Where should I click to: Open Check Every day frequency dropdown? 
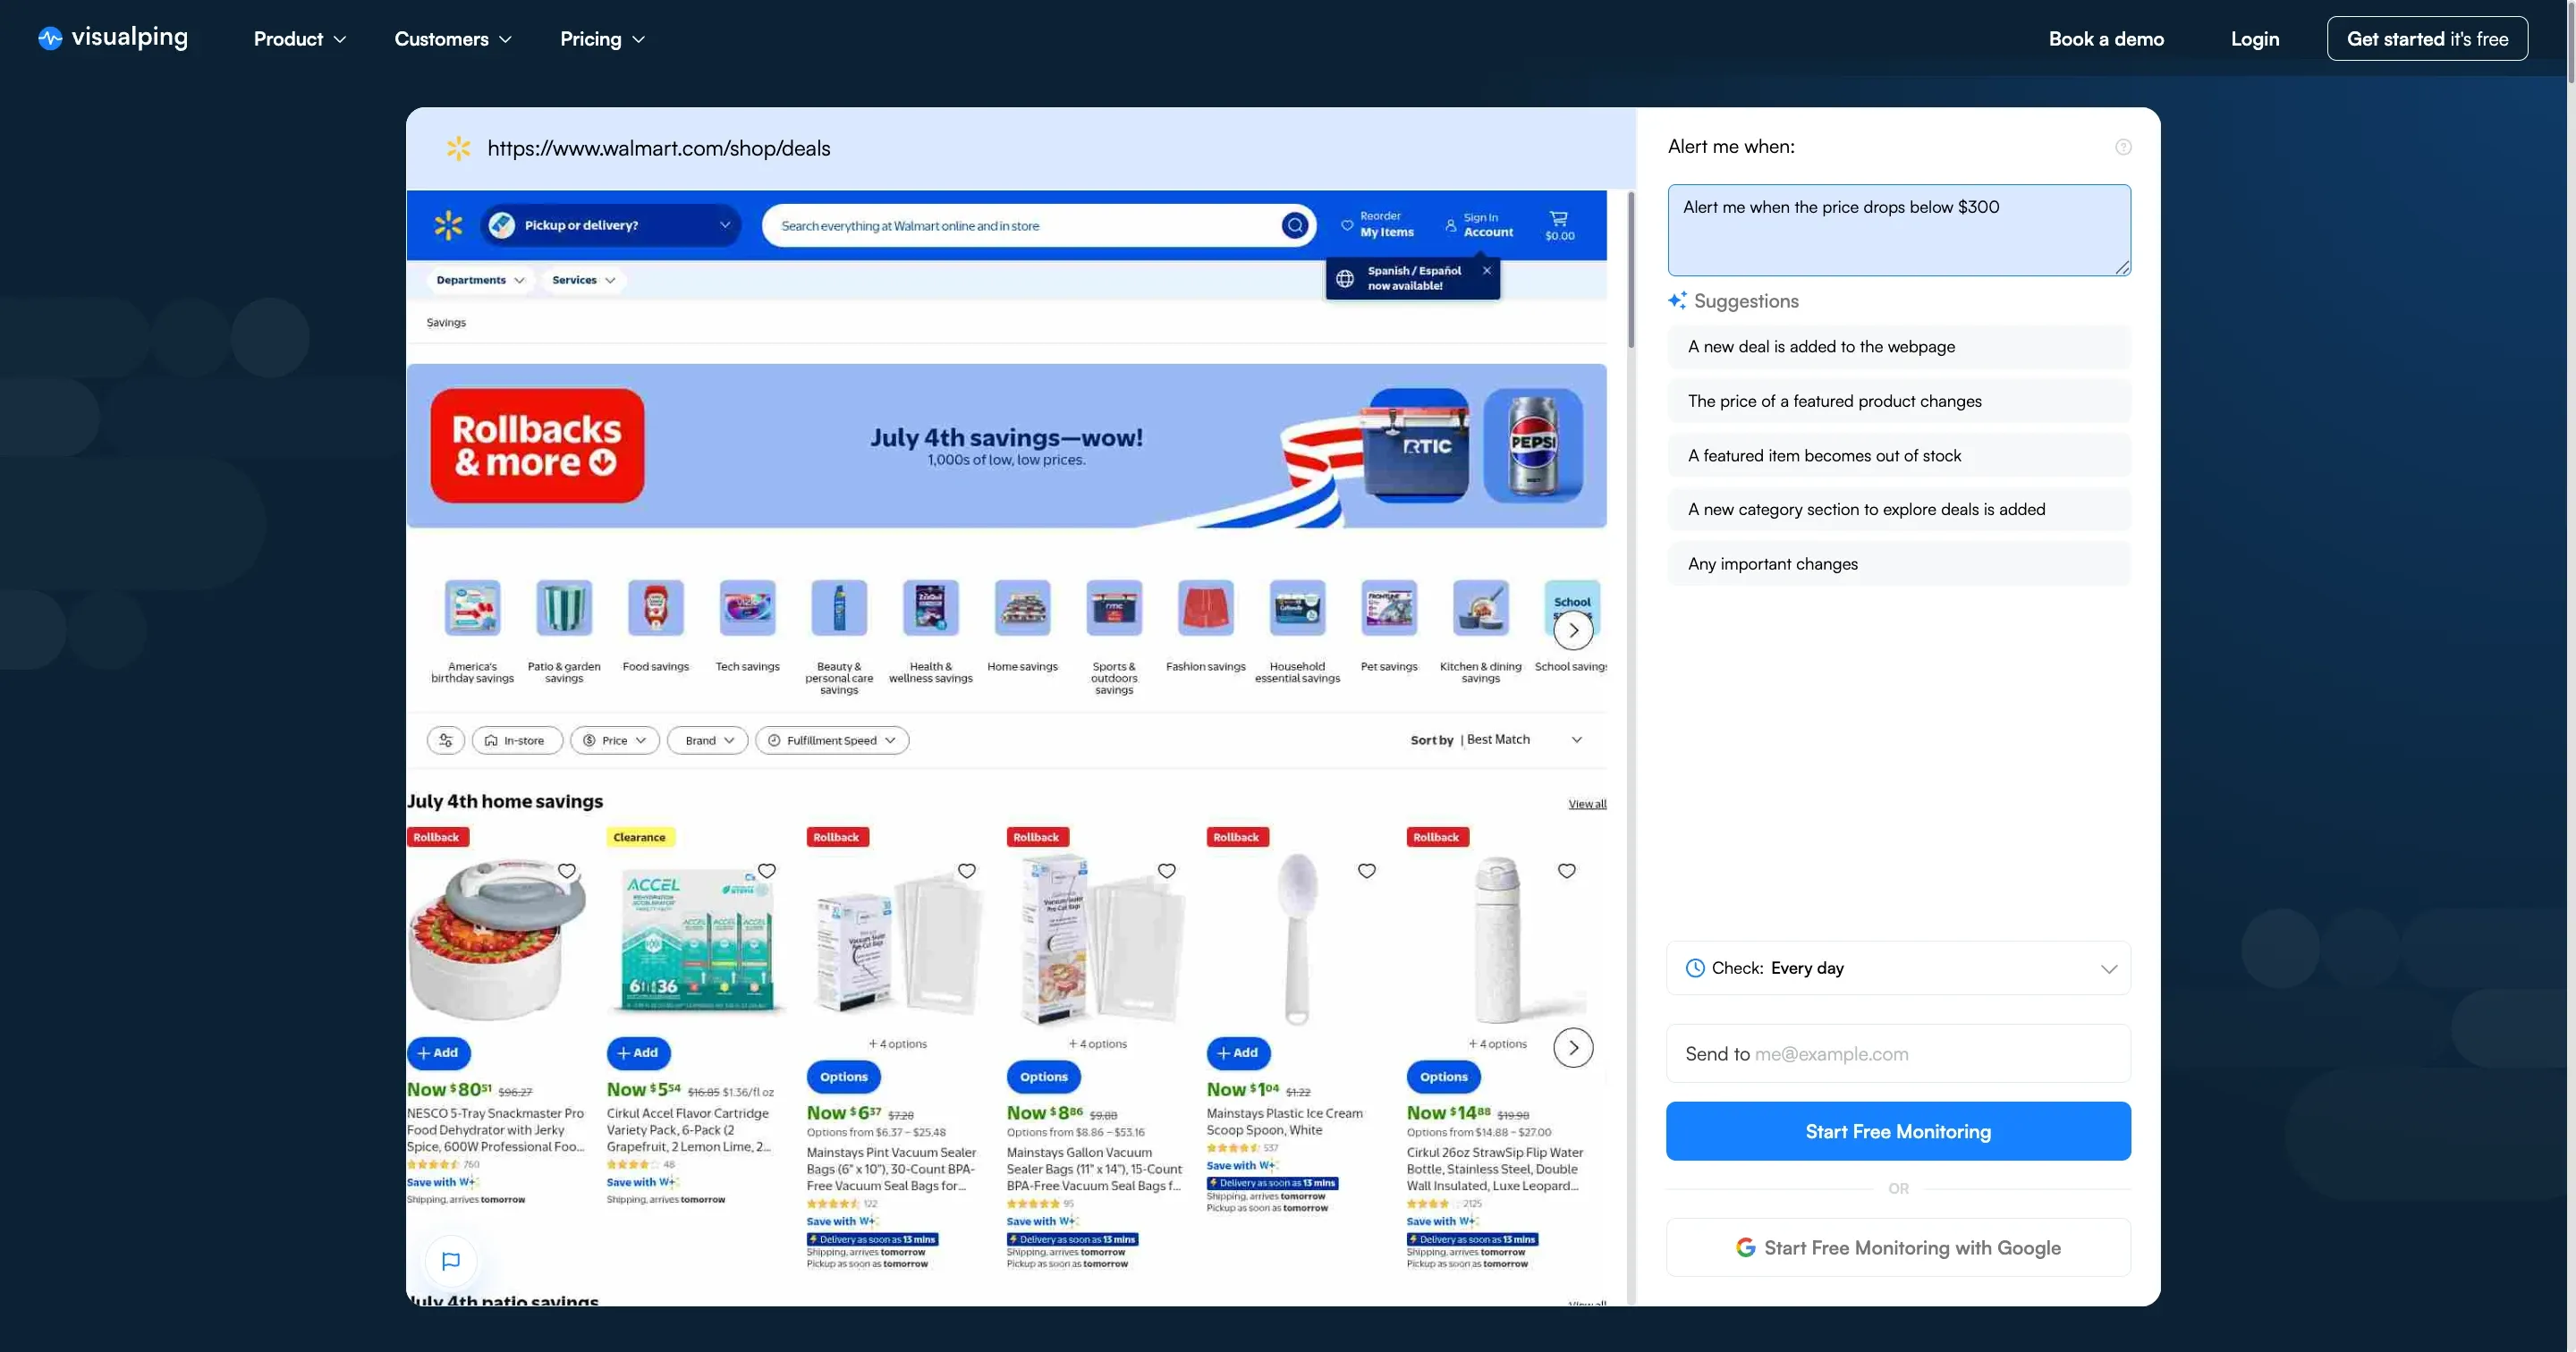click(x=1898, y=968)
